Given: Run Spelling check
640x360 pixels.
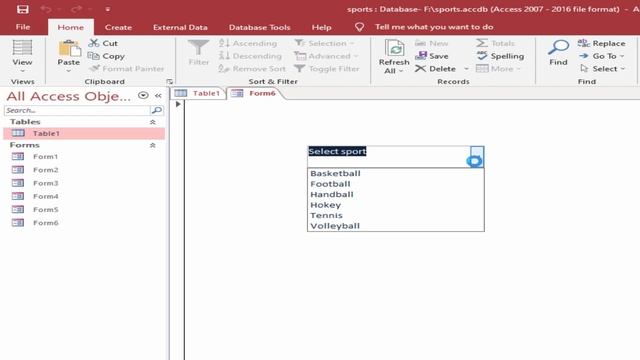Looking at the screenshot, I should coord(500,56).
